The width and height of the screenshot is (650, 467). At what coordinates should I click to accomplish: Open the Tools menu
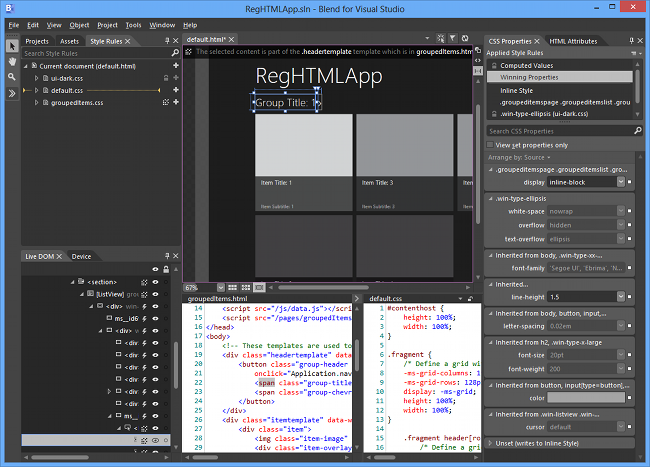tap(133, 25)
